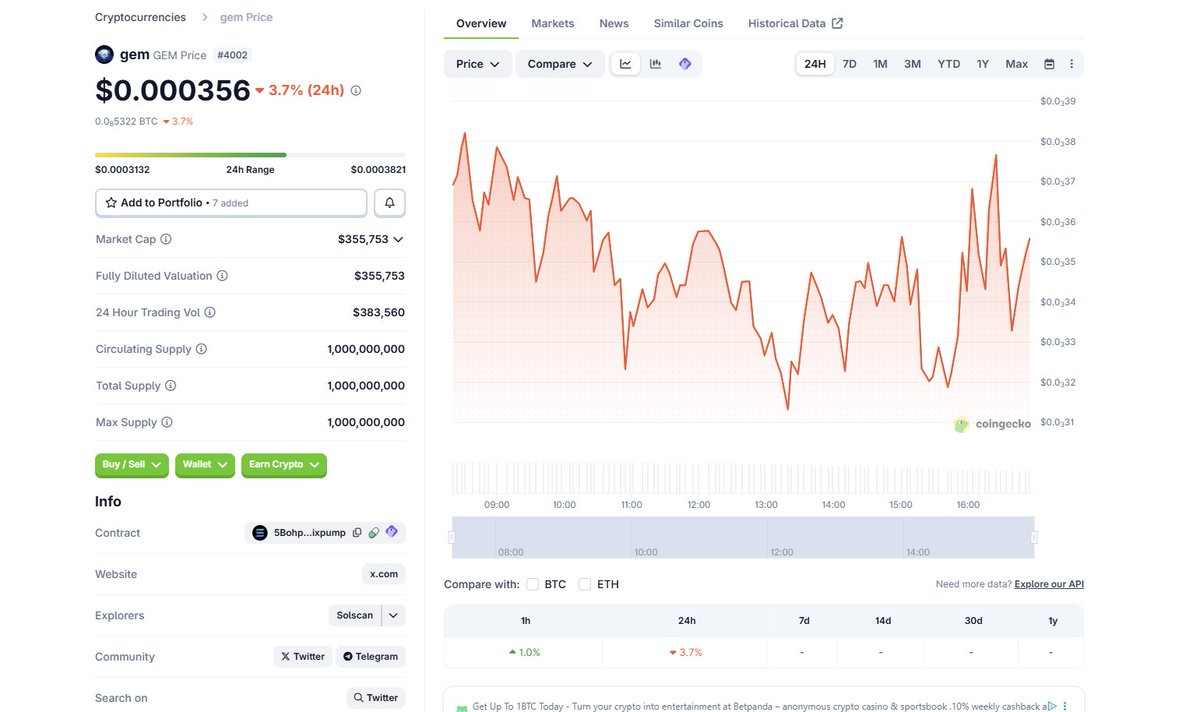This screenshot has width=1200, height=712.
Task: Click info icon beside Fully Diluted Valuation
Action: pos(222,276)
